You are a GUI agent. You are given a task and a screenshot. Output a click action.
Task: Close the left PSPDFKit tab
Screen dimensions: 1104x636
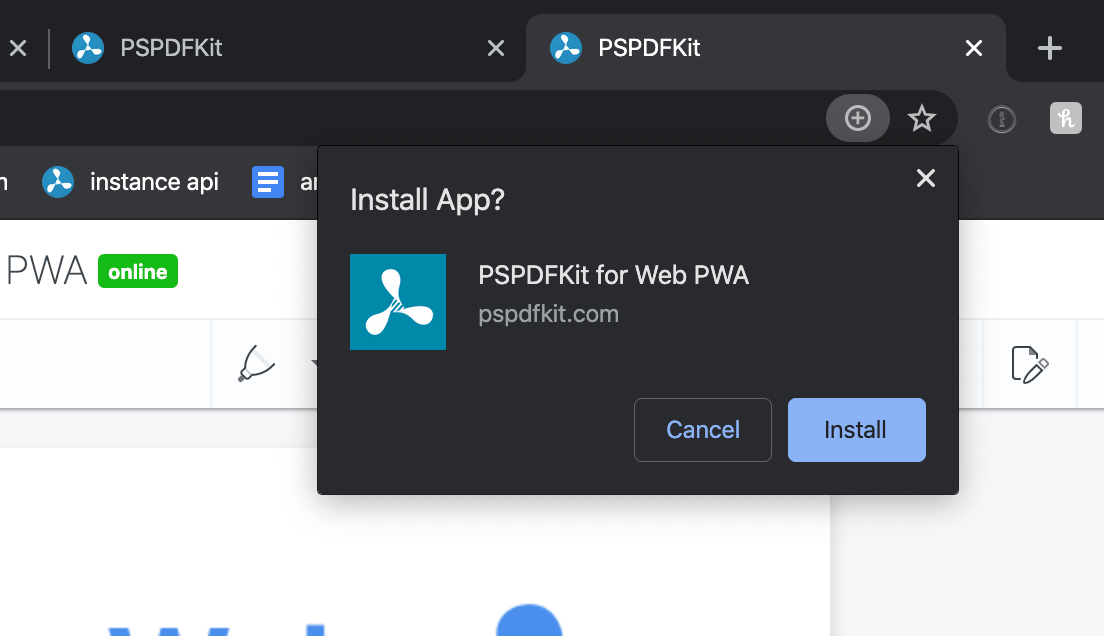coord(495,47)
